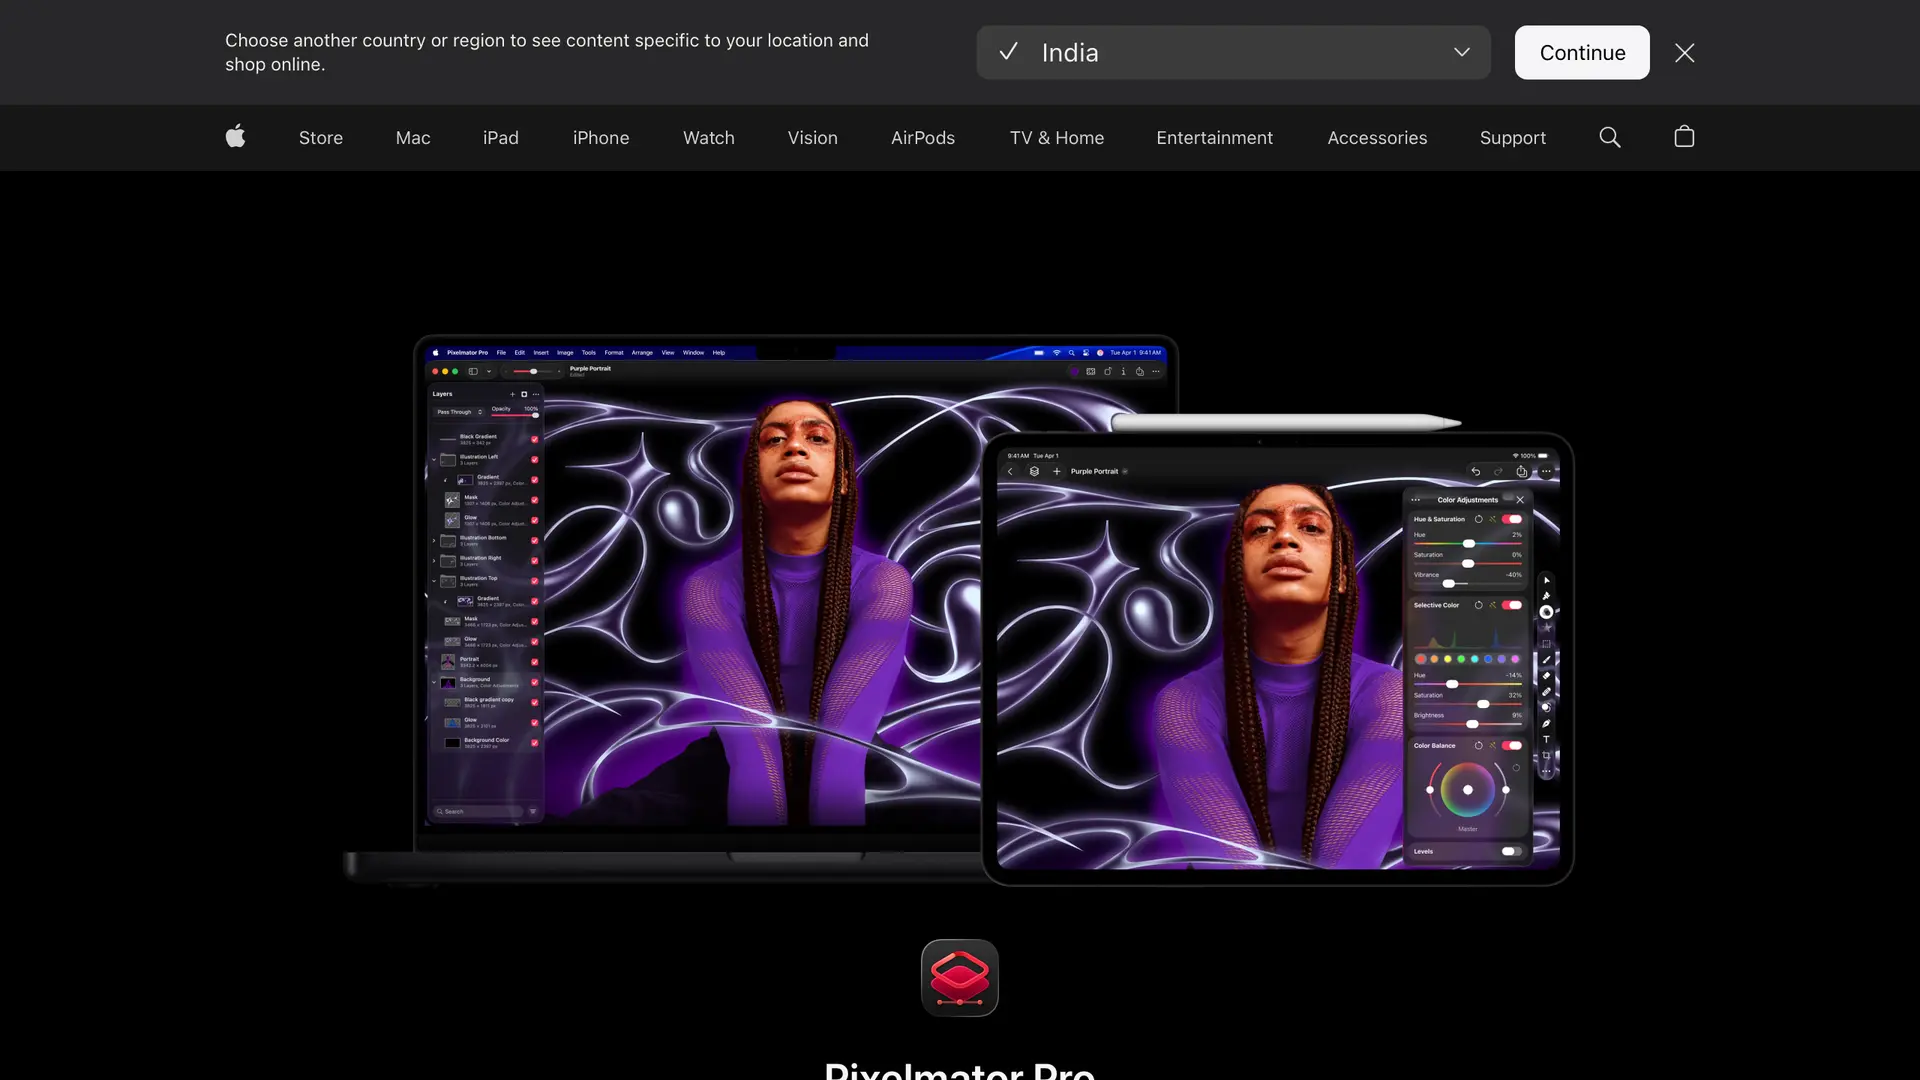Enable the Levels switch

(x=1512, y=851)
